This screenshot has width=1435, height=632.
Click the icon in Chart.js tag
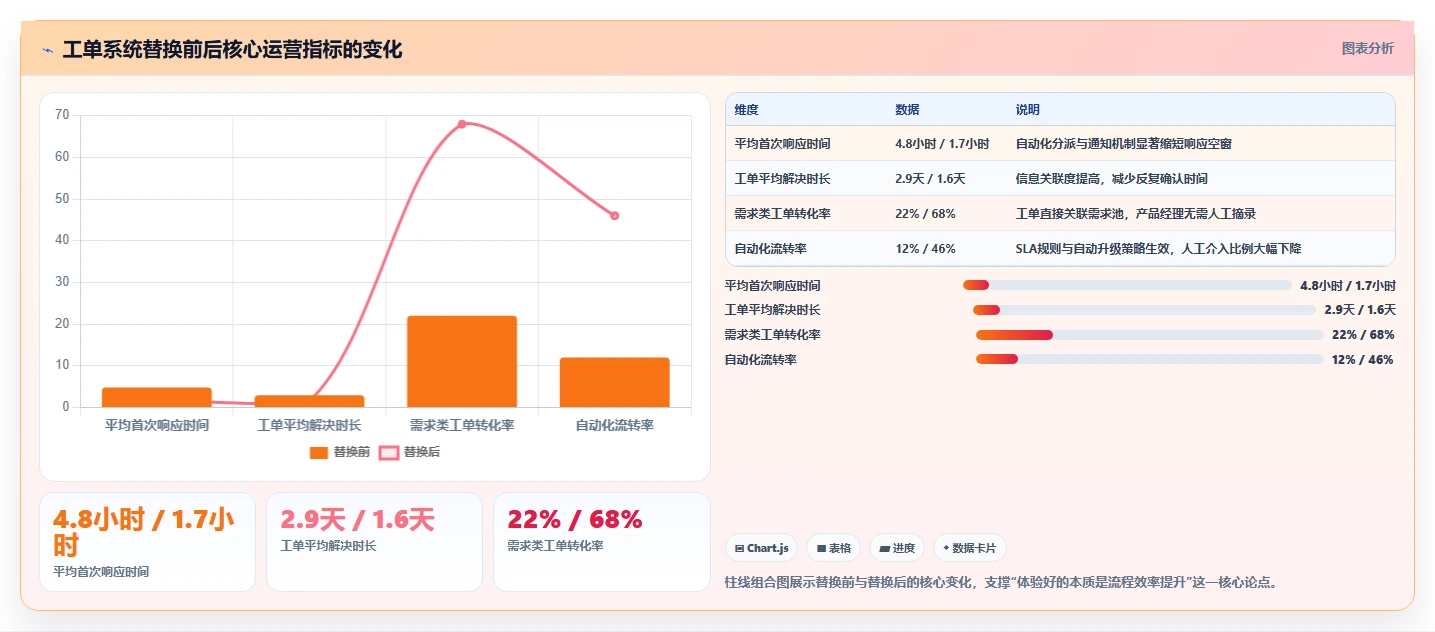click(739, 548)
